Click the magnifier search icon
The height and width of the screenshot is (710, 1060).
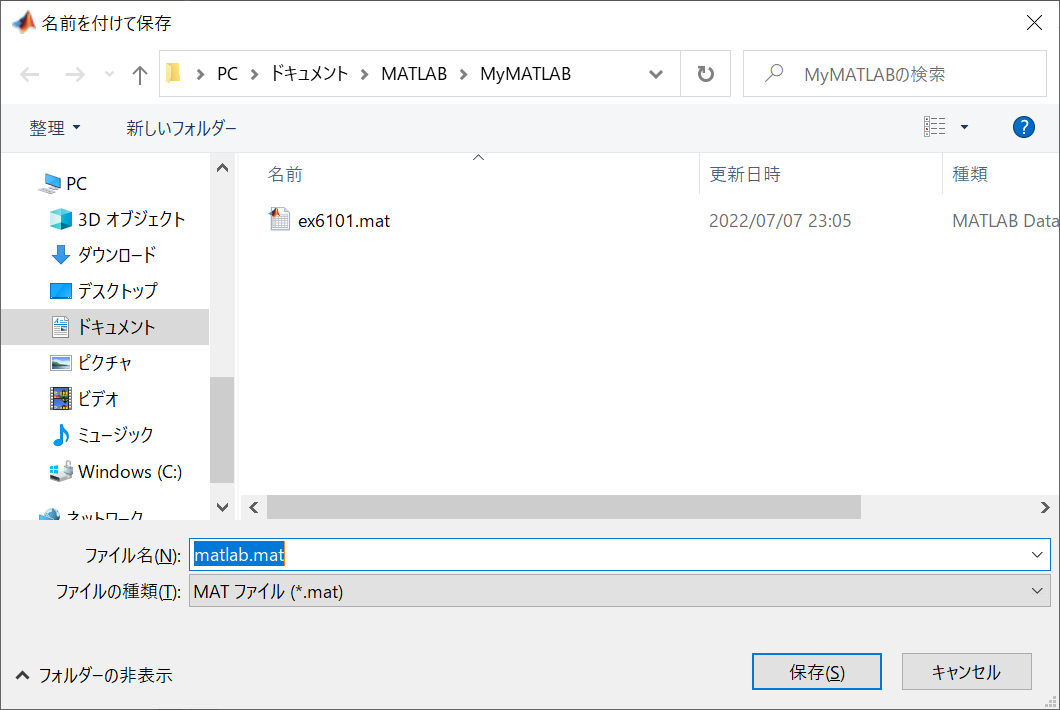pyautogui.click(x=774, y=73)
